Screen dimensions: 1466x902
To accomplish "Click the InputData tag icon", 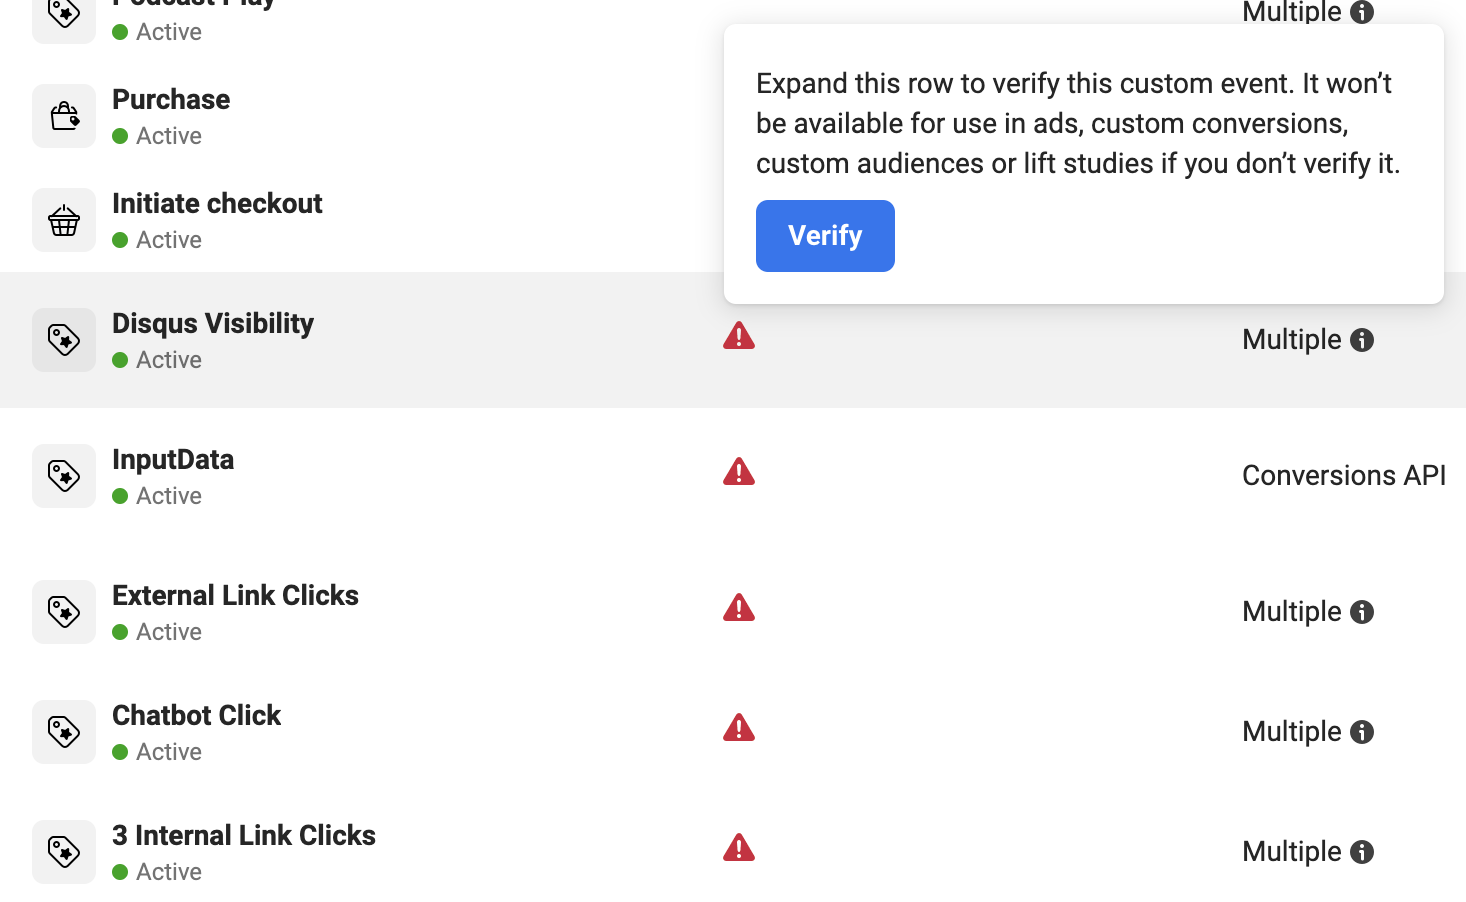I will pos(64,476).
